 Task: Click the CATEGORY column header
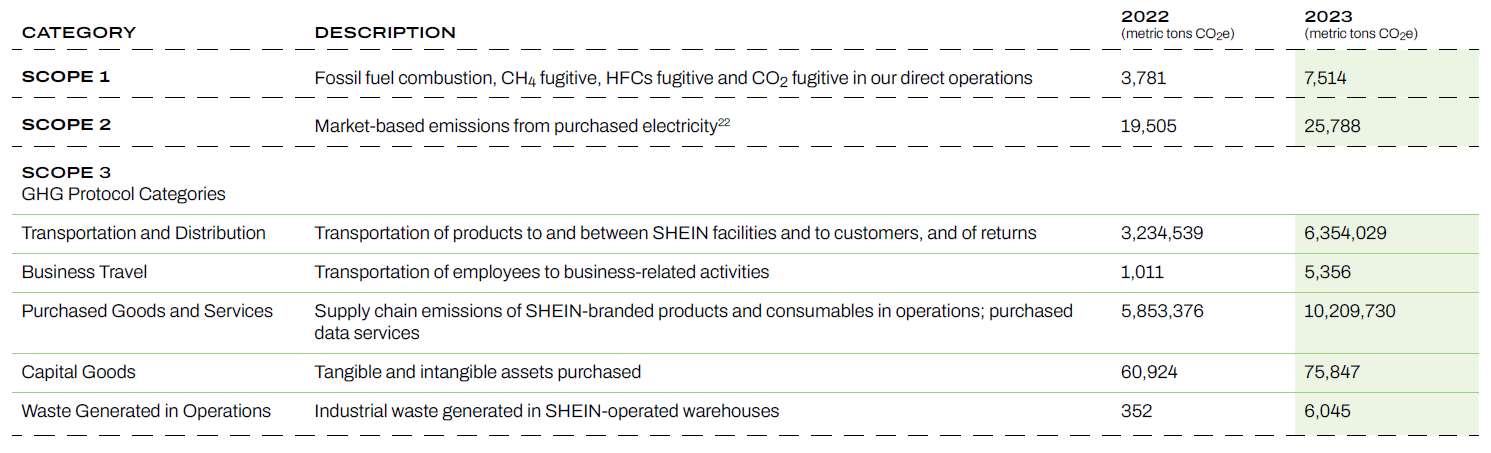(x=79, y=33)
